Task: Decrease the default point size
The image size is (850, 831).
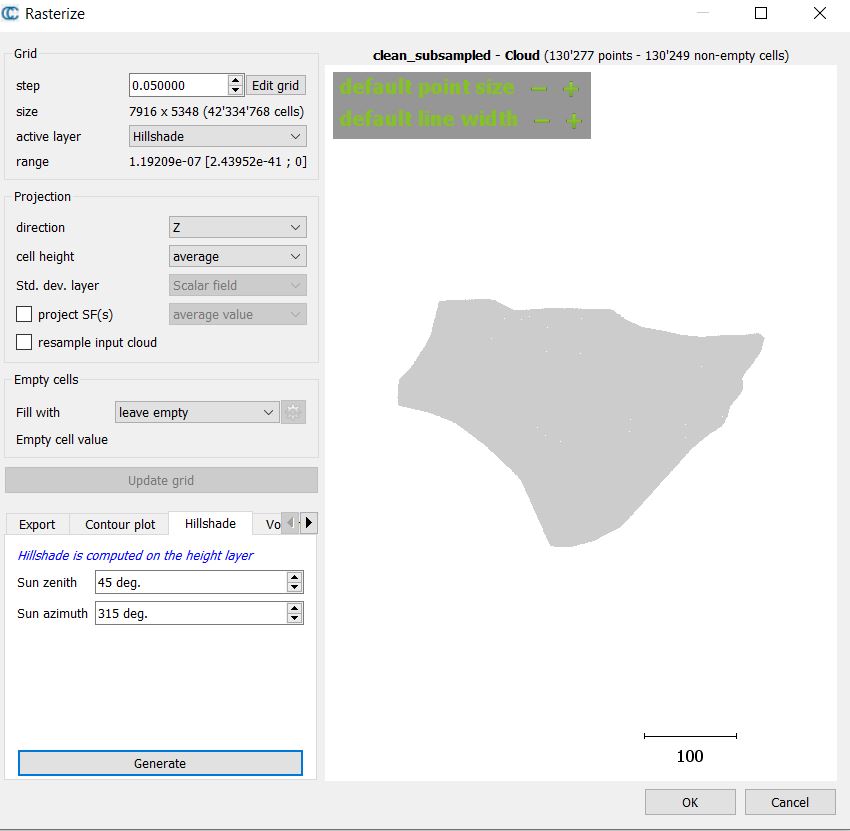Action: [538, 87]
